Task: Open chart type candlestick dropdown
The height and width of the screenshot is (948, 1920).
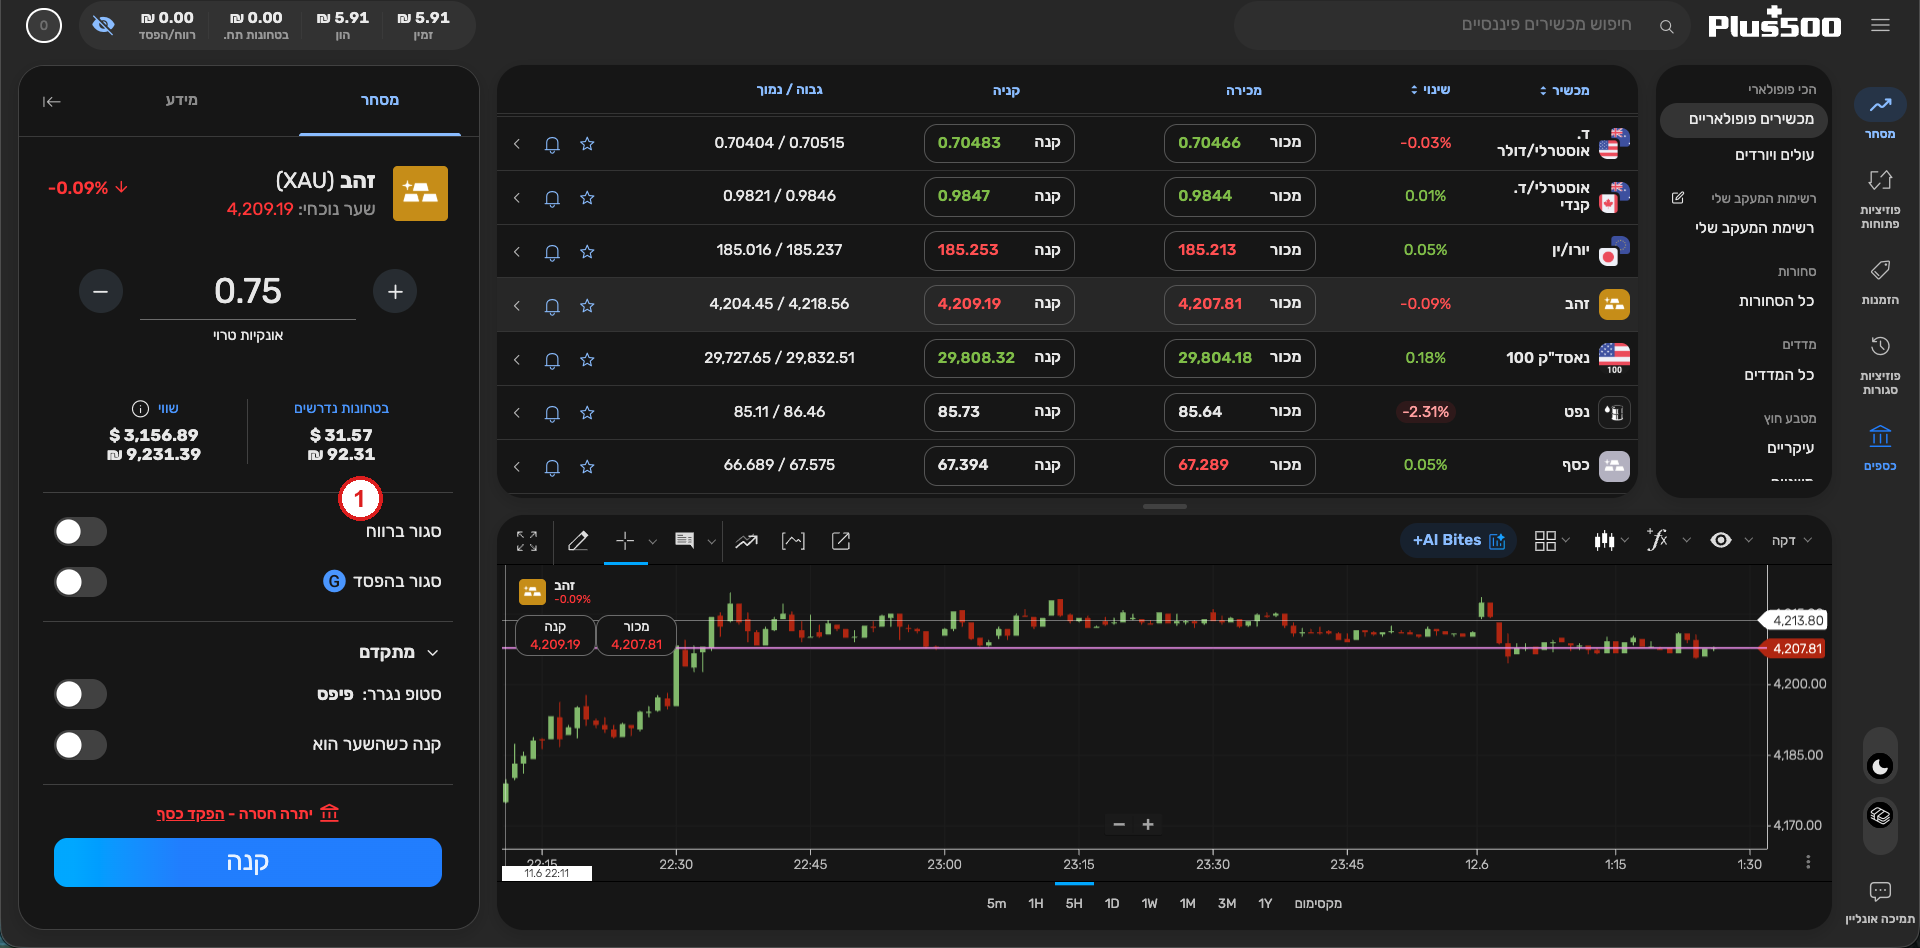Action: 1611,540
